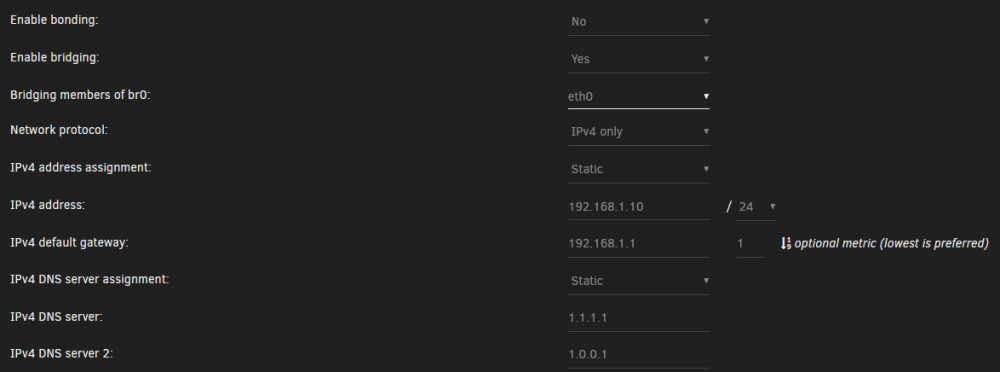Screen dimensions: 1000x372
Task: Click the arrow next to subnet mask 24
Action: (x=772, y=206)
